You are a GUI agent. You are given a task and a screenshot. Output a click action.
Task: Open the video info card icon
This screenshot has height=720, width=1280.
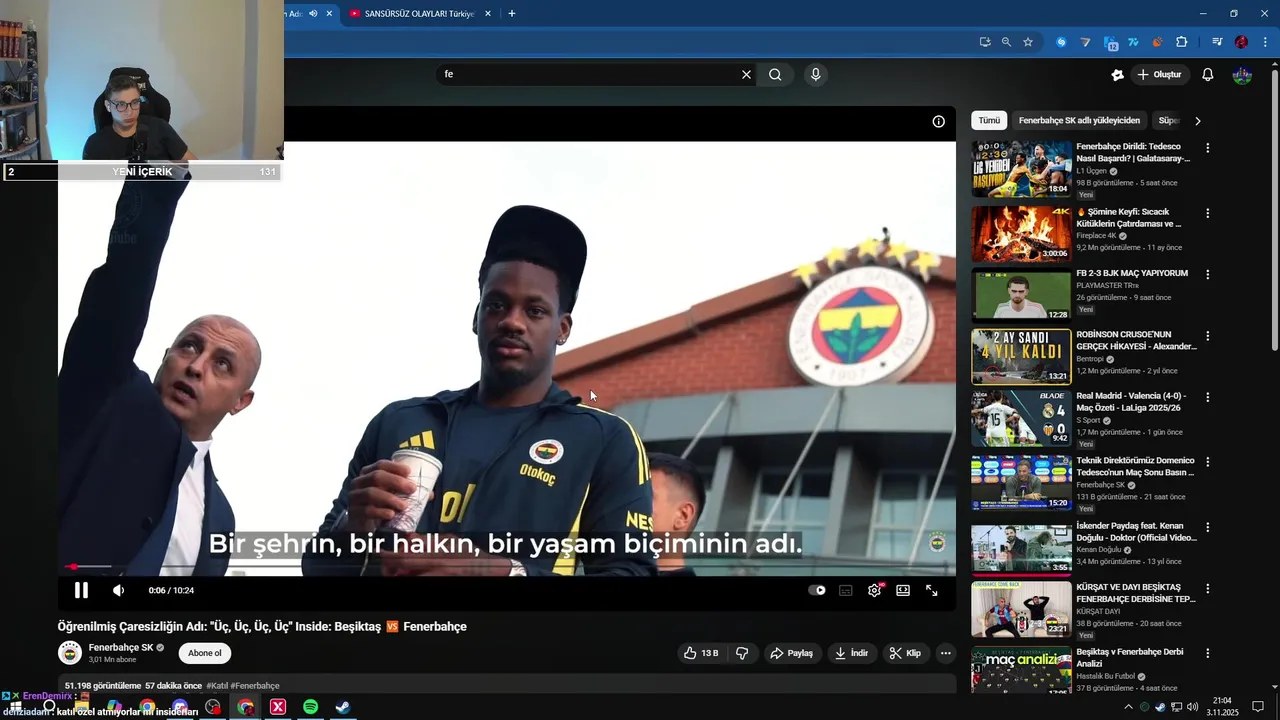(938, 121)
